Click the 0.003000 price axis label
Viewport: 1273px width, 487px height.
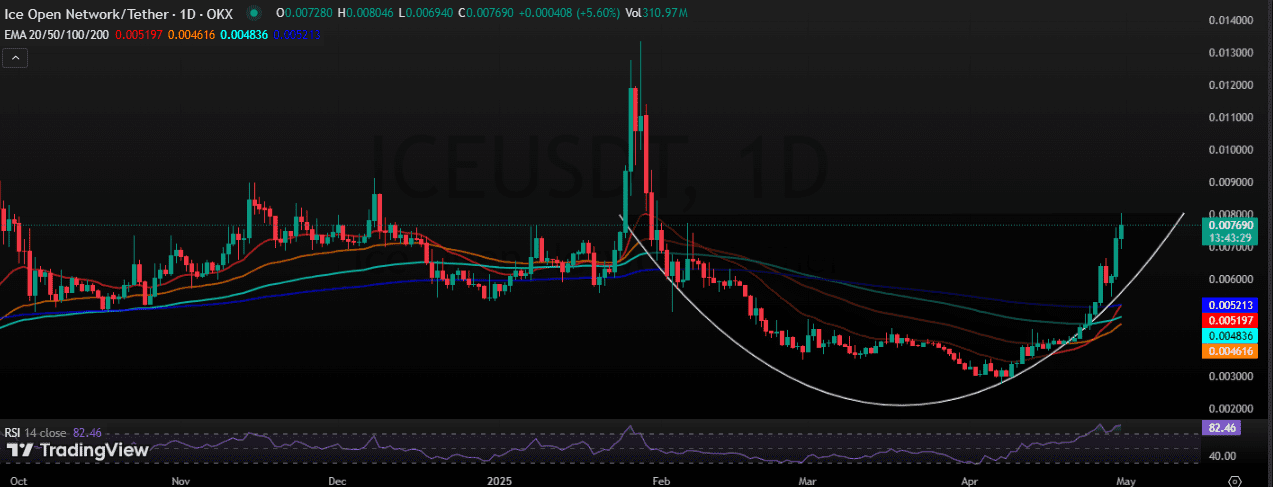[x=1231, y=377]
